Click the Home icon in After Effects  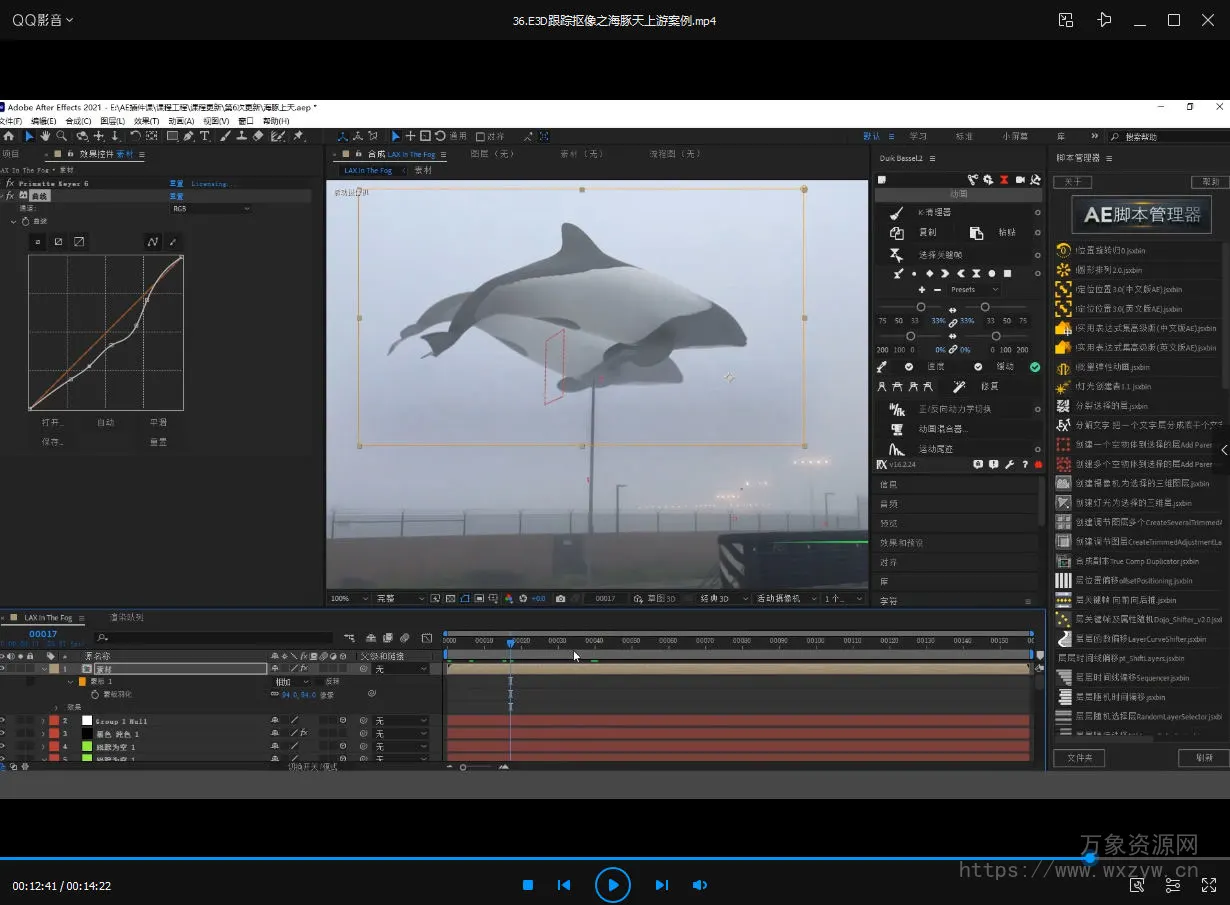pos(9,136)
